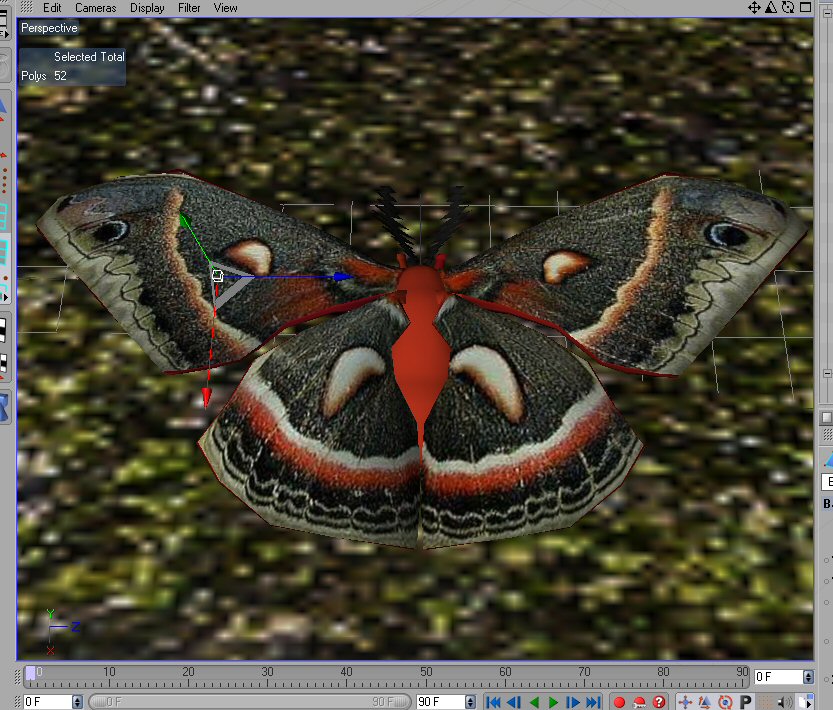Jump to the start of animation

[x=493, y=702]
